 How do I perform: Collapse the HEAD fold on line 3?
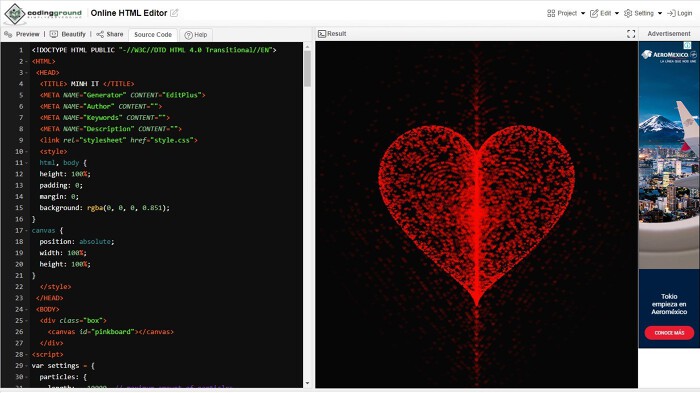[26, 72]
